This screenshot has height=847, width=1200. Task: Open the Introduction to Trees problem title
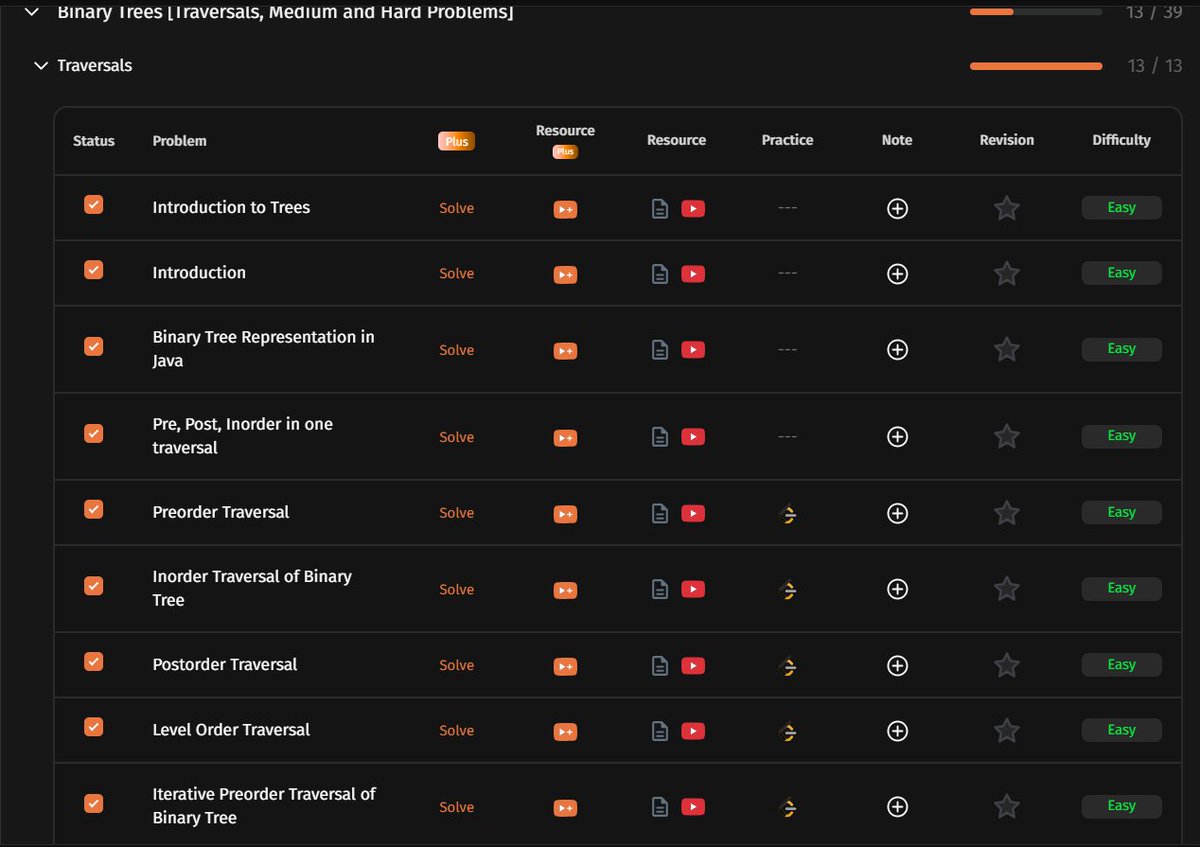click(231, 207)
